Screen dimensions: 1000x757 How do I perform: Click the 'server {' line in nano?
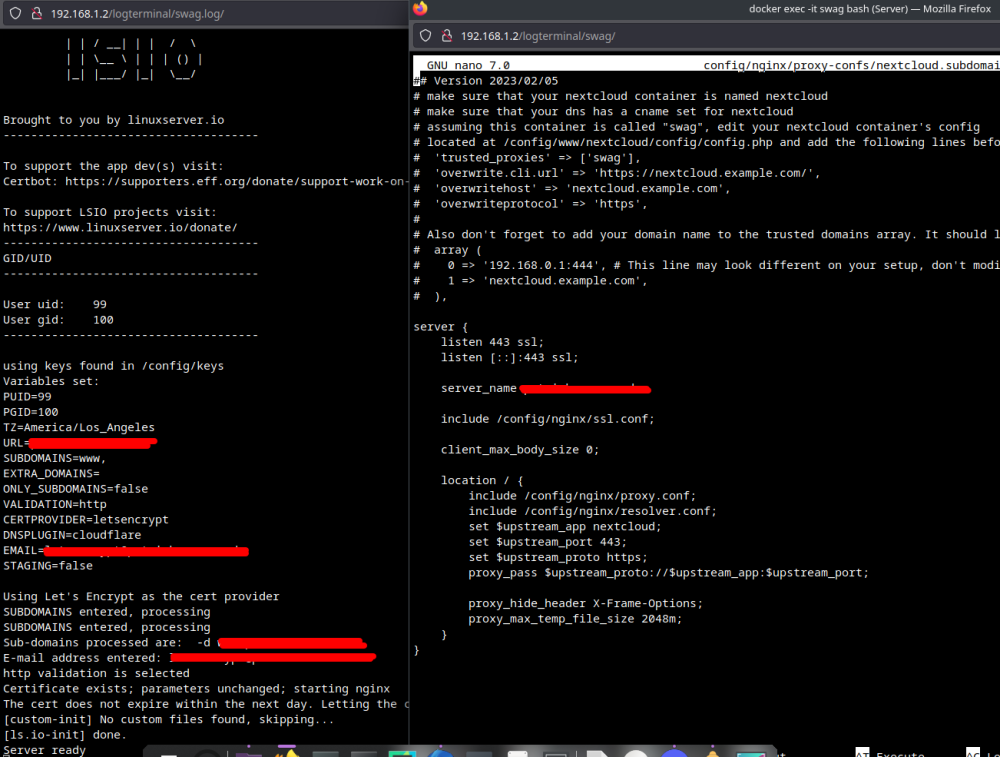coord(441,327)
